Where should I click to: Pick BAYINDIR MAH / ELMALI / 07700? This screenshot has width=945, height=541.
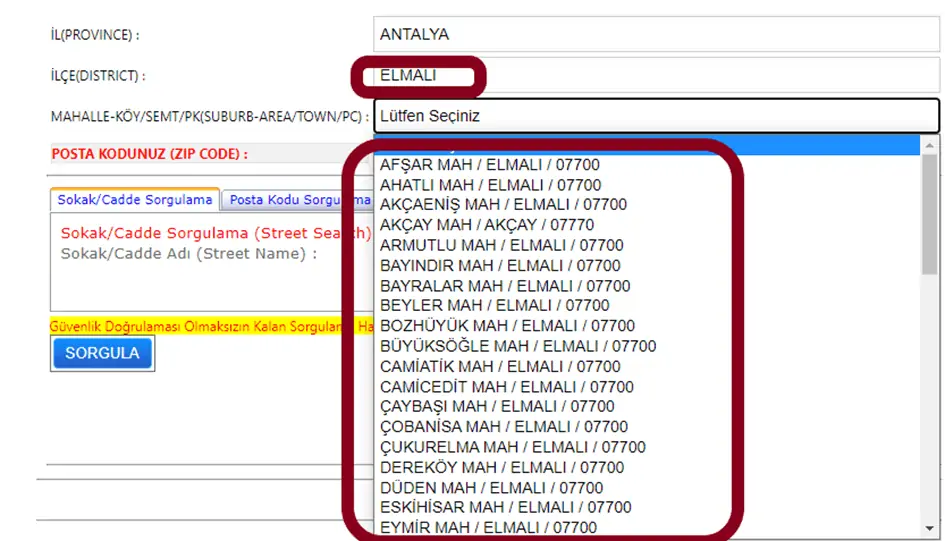coord(500,265)
